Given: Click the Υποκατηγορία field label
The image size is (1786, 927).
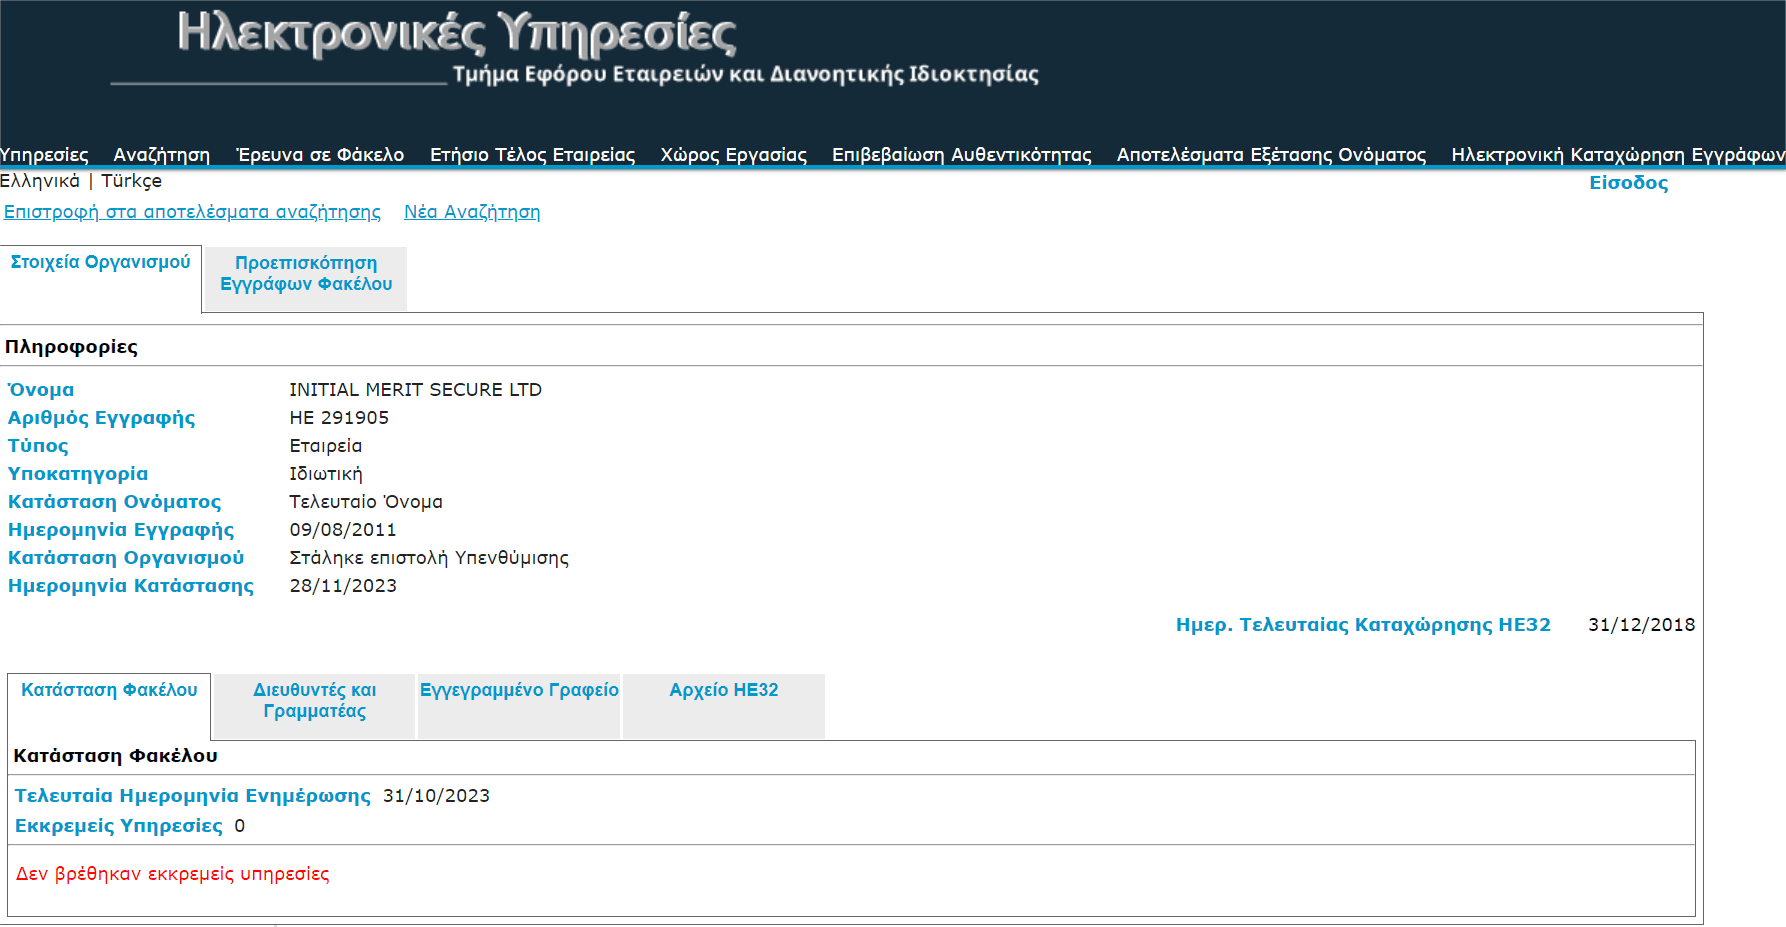Looking at the screenshot, I should tap(78, 474).
